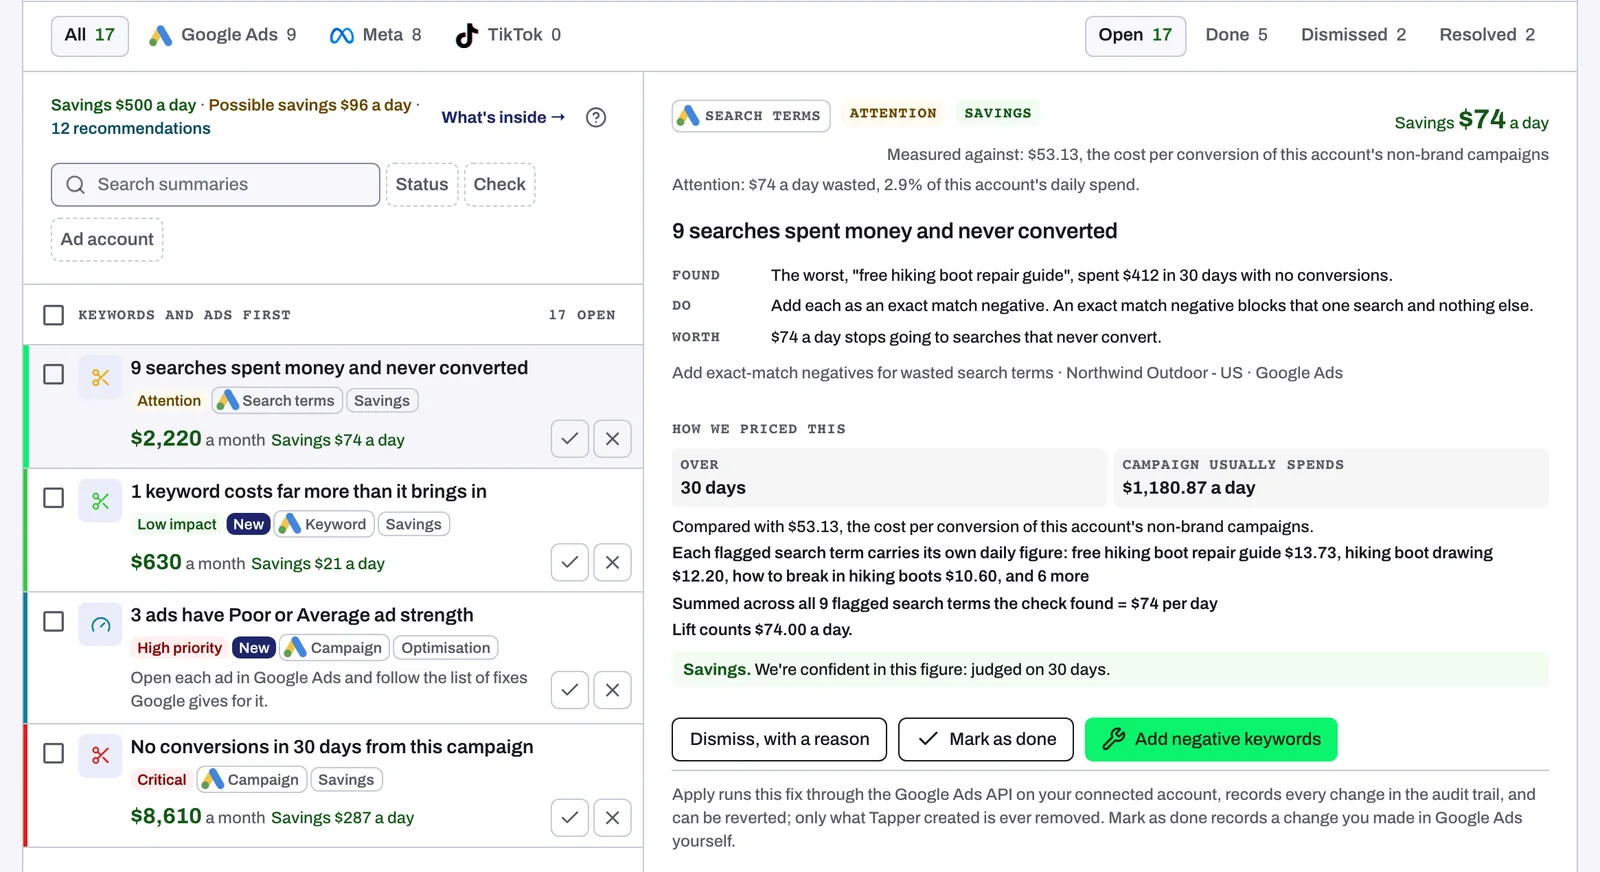Mark 1 keyword recommendation done with checkmark

[x=570, y=563]
